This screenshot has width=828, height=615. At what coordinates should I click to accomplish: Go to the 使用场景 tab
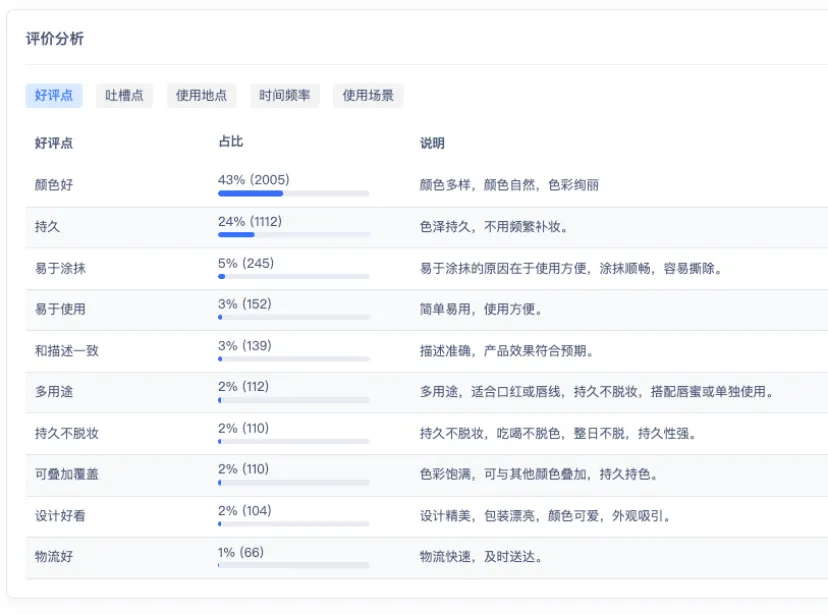[368, 96]
